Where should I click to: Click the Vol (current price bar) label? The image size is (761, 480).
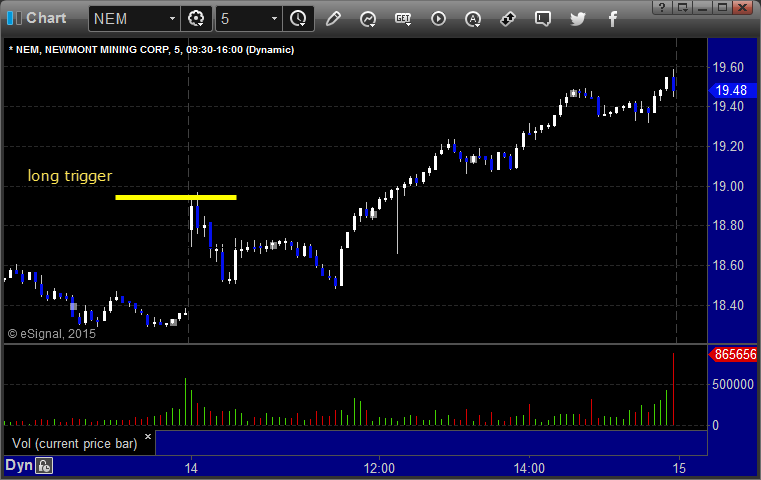tap(75, 444)
